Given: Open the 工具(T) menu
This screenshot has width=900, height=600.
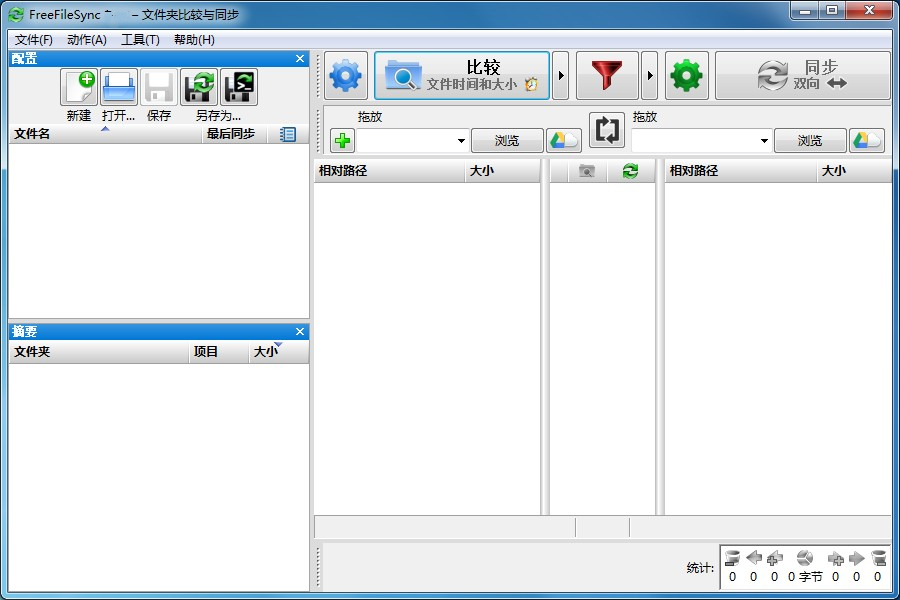Looking at the screenshot, I should (x=140, y=40).
